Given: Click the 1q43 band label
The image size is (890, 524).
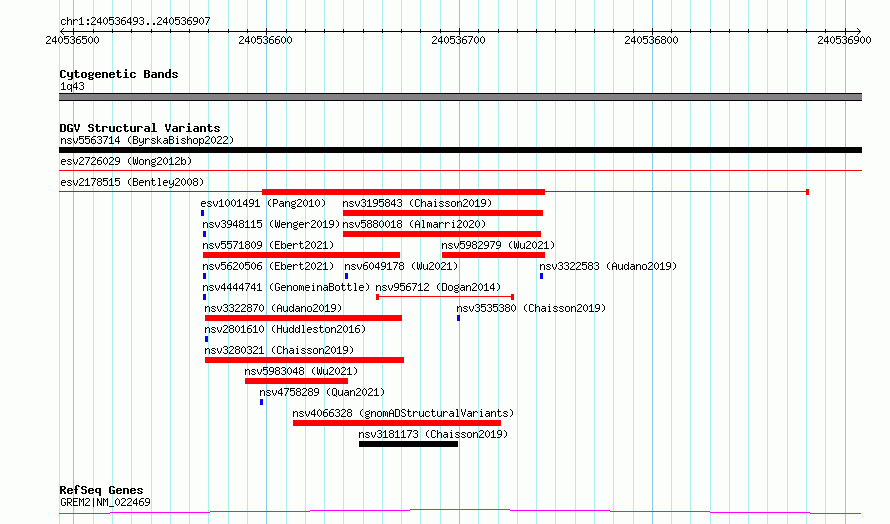Looking at the screenshot, I should point(72,86).
